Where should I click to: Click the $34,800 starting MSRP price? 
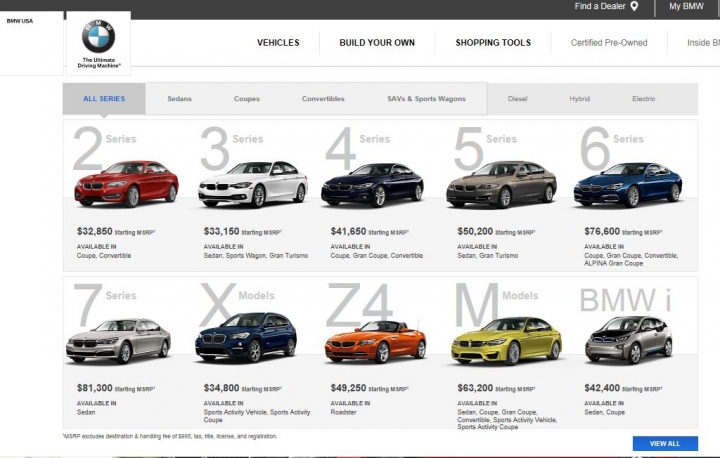coord(242,388)
